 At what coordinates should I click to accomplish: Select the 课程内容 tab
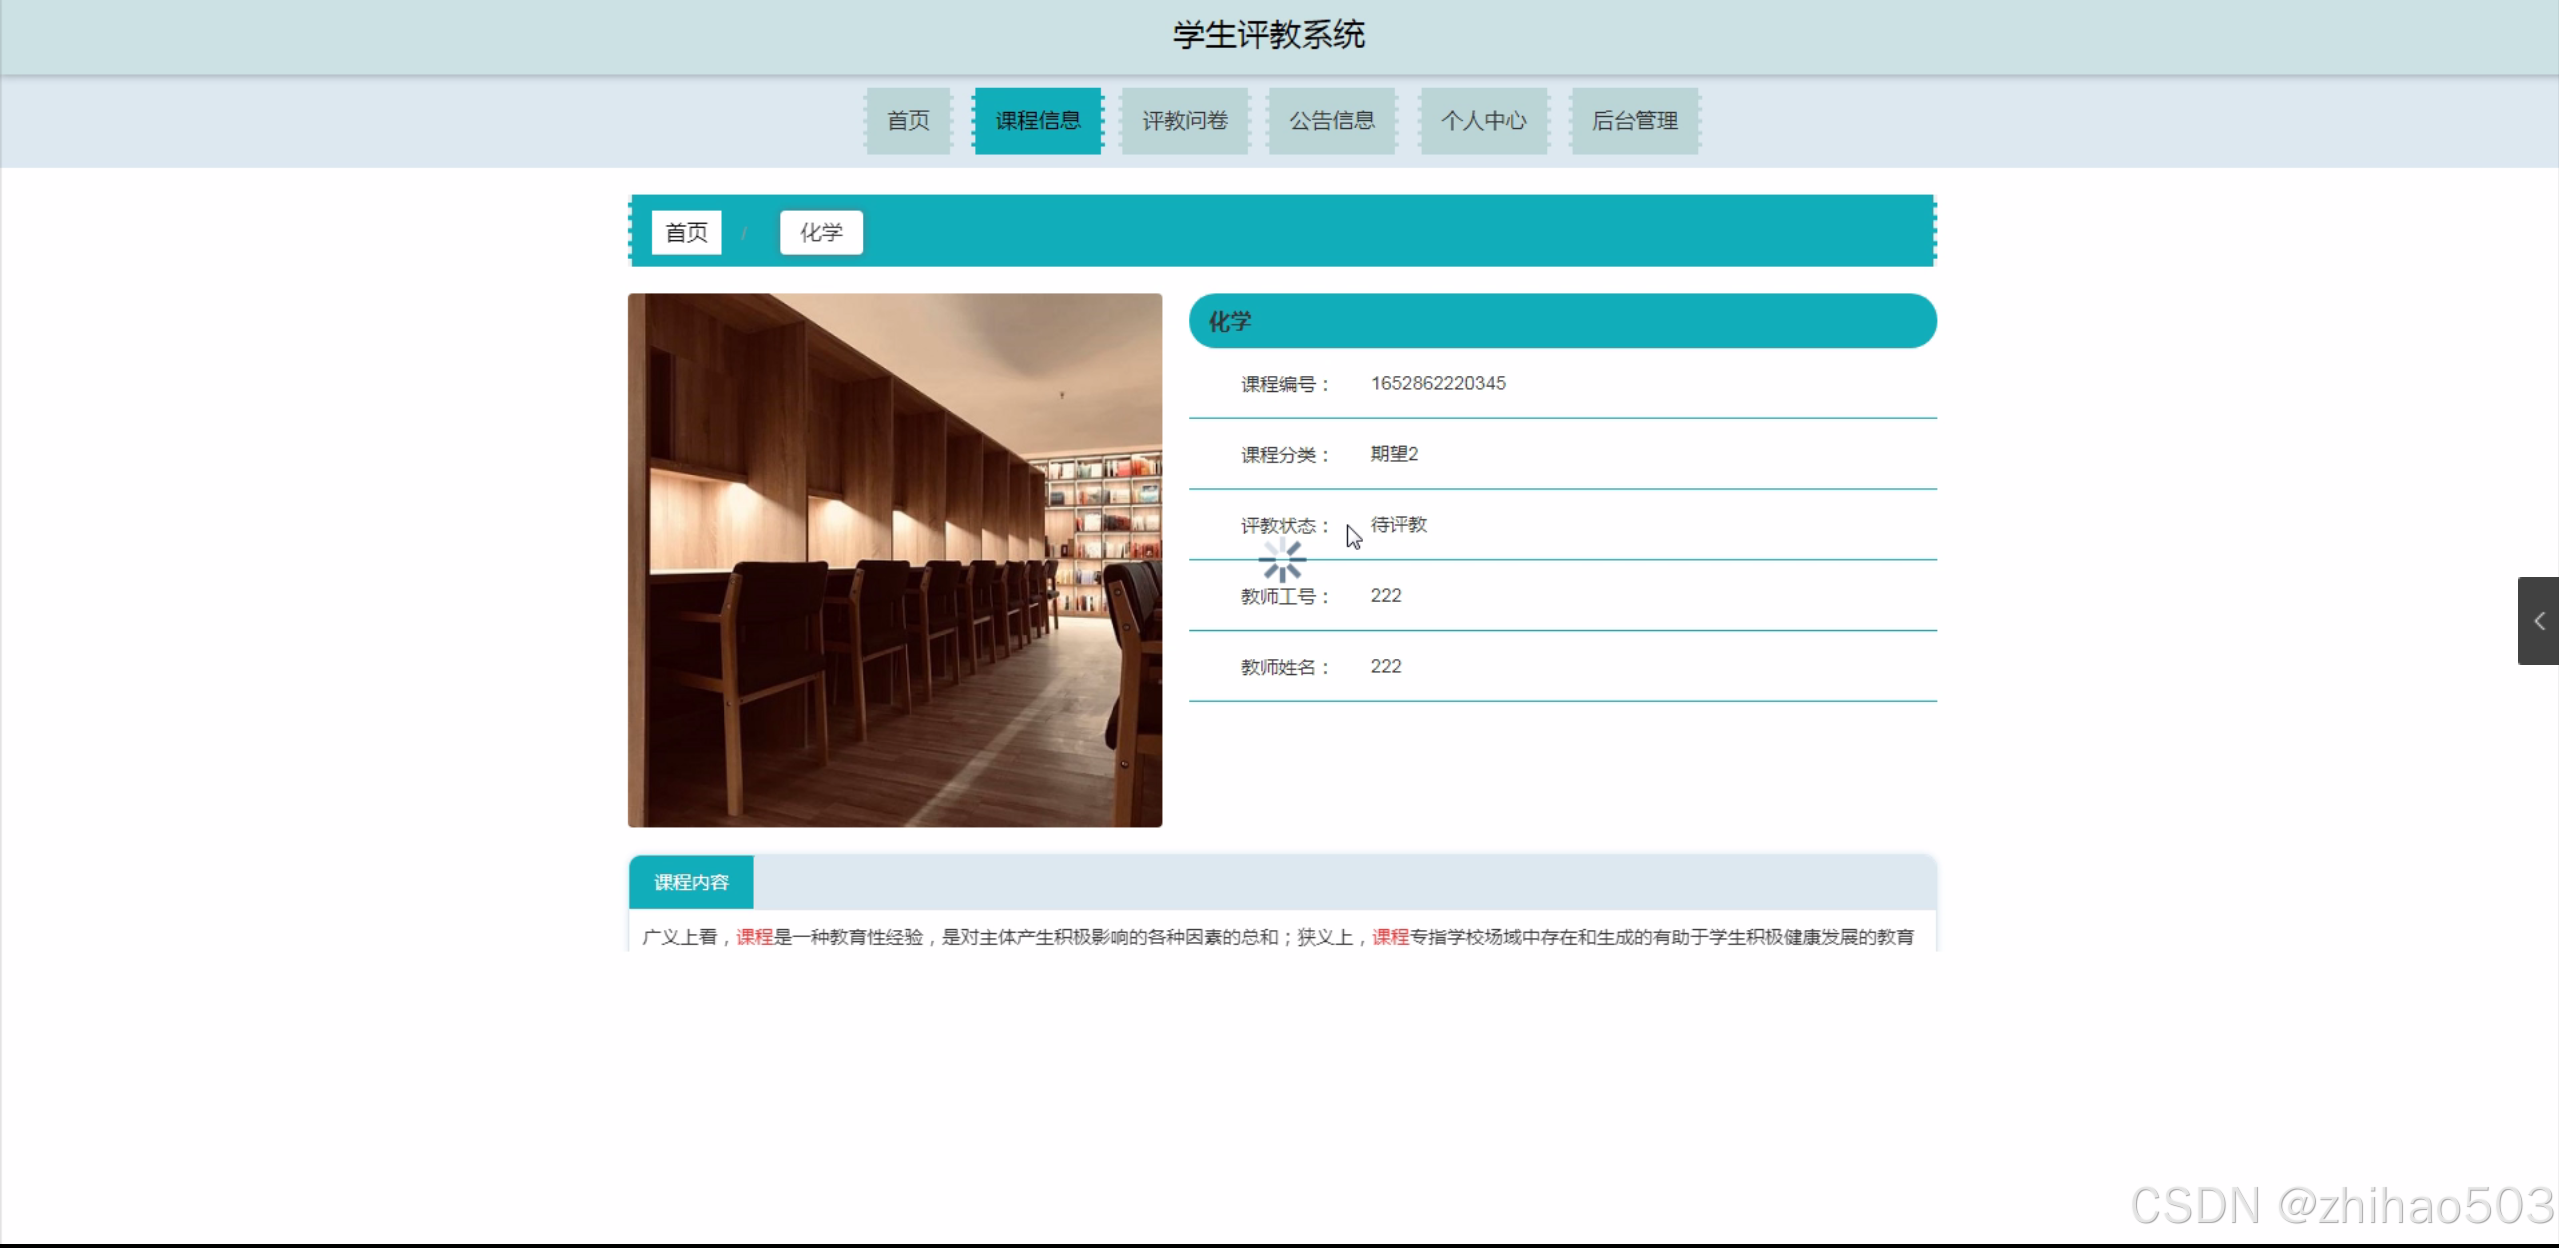coord(691,882)
